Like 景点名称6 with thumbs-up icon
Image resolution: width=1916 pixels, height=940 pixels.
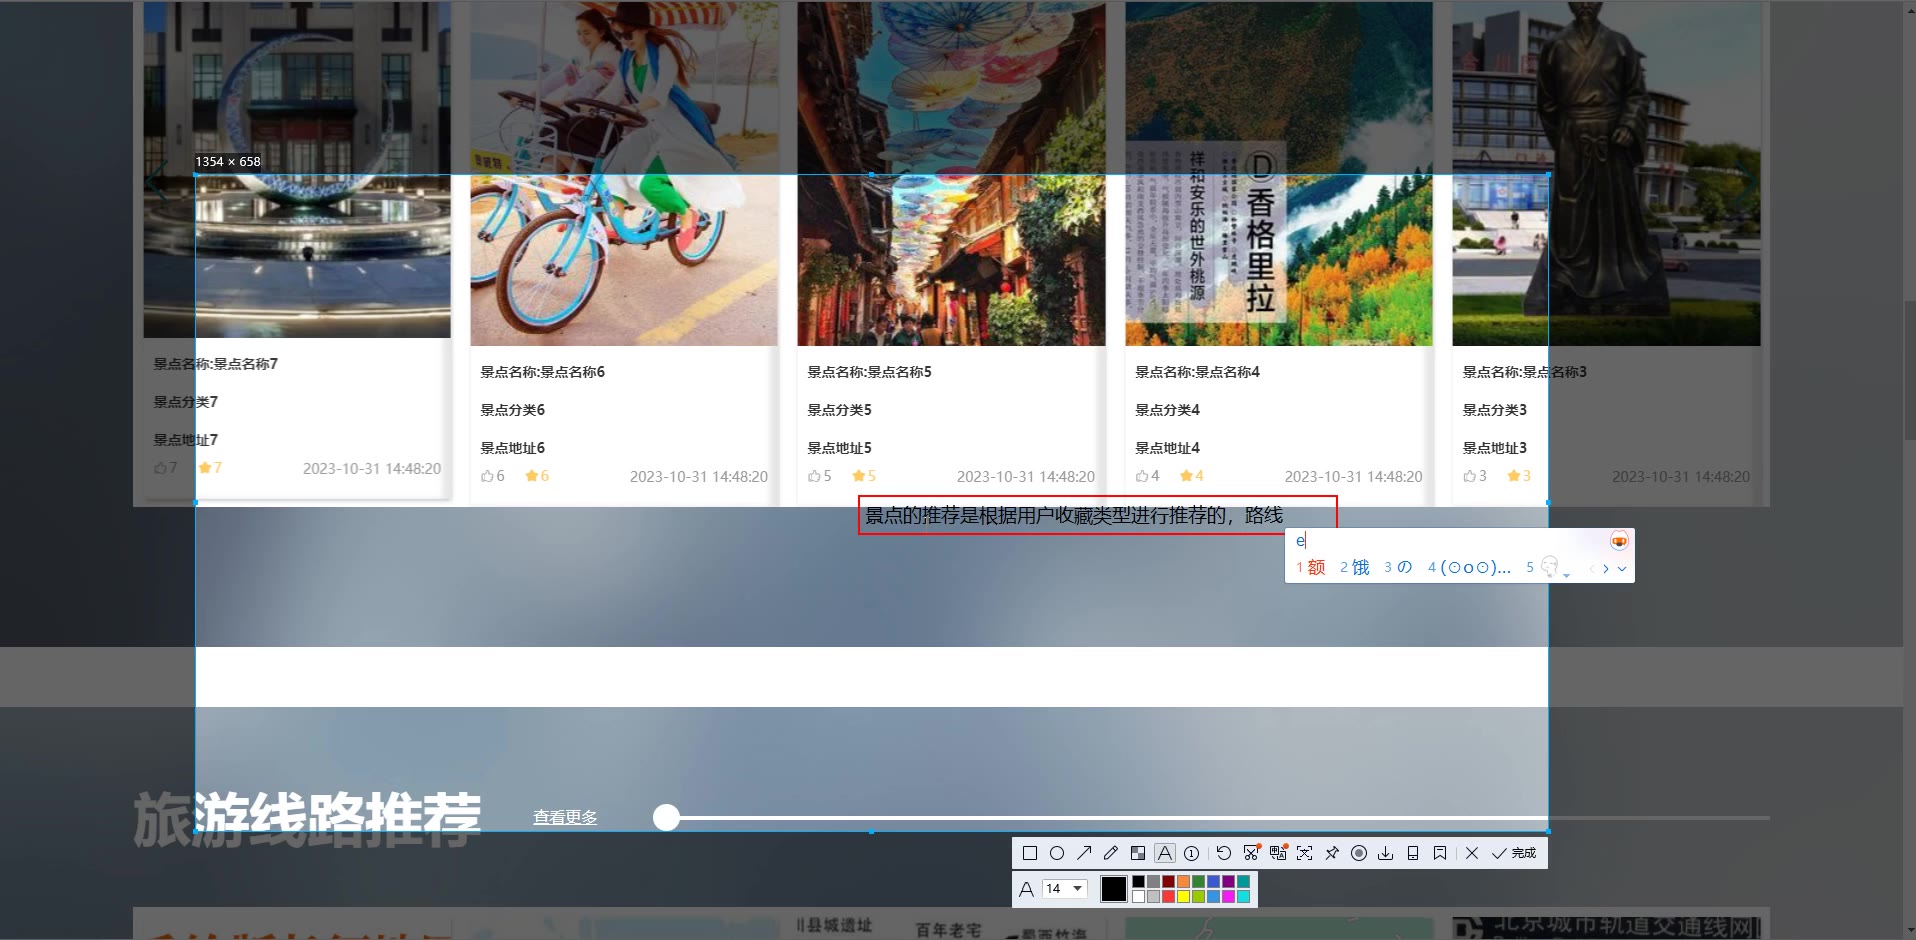[487, 476]
